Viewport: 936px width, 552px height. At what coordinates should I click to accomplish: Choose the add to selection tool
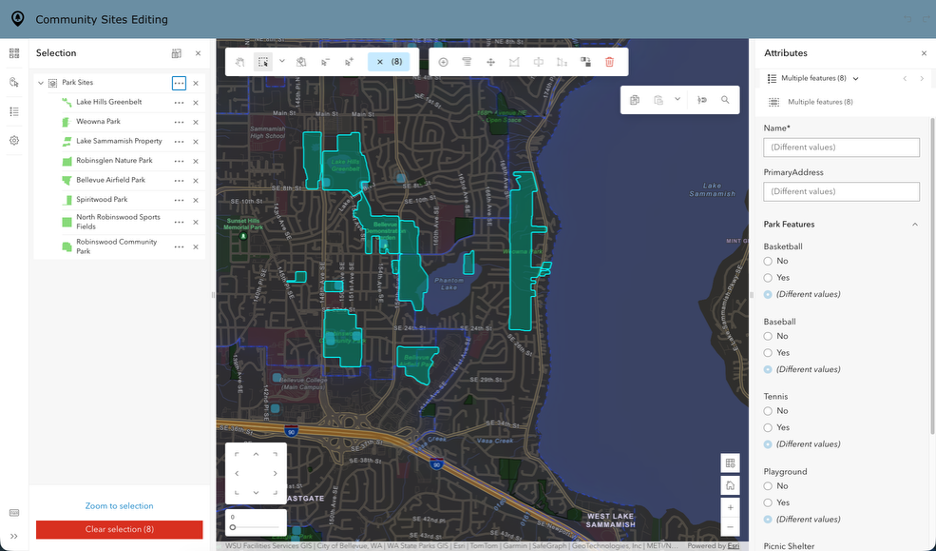[x=349, y=62]
